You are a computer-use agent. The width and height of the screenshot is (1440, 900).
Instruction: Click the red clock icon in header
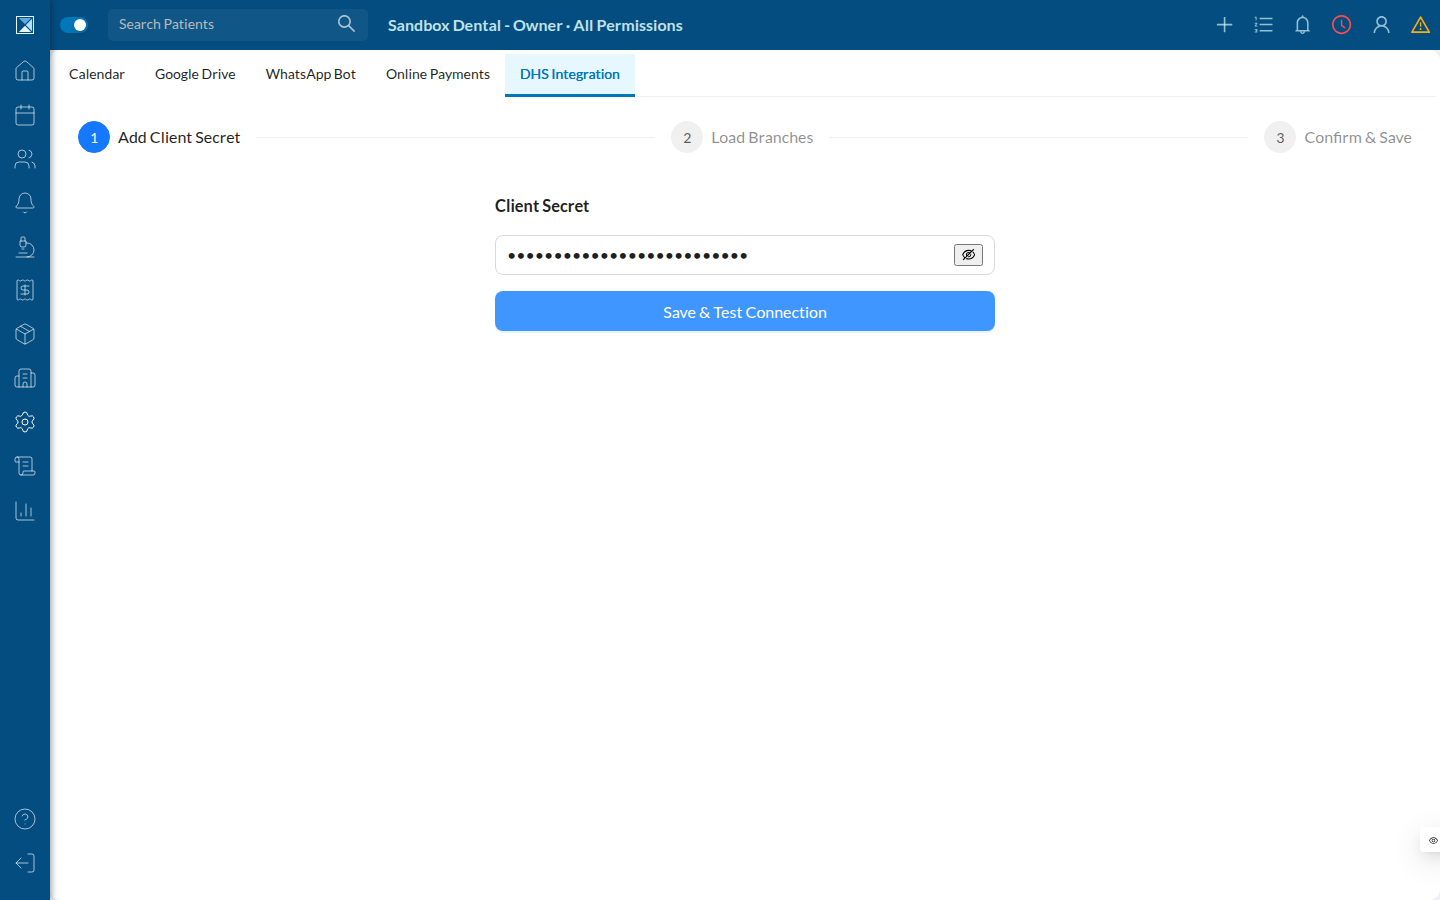1342,25
